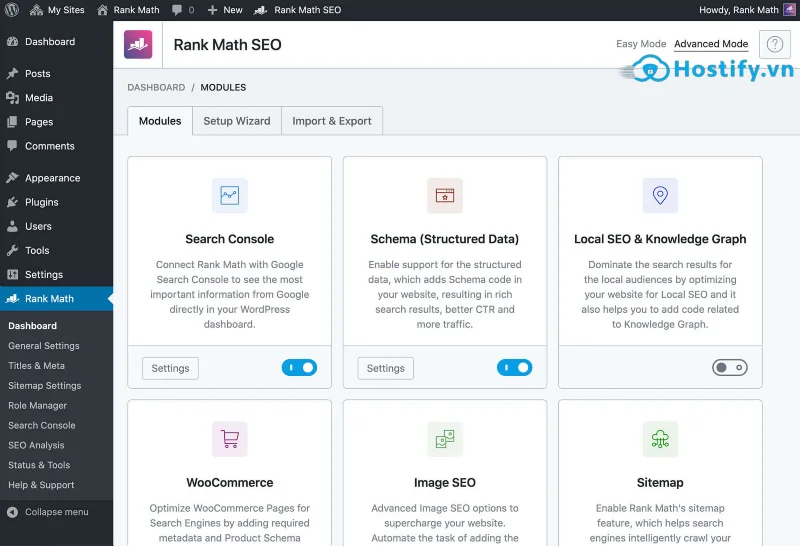Click DASHBOARD in the breadcrumb

click(156, 87)
